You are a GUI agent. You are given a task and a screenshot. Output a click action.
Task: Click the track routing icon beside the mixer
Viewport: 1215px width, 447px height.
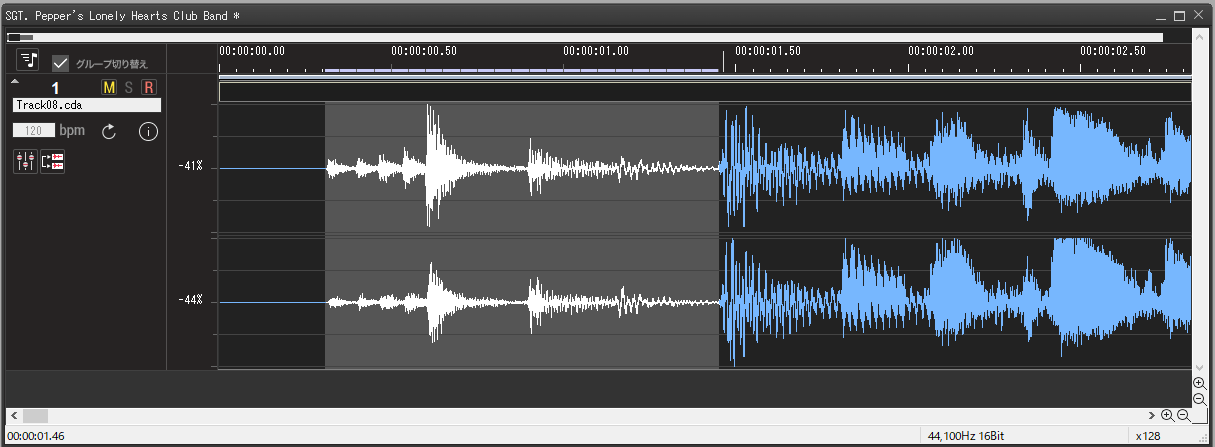[52, 161]
